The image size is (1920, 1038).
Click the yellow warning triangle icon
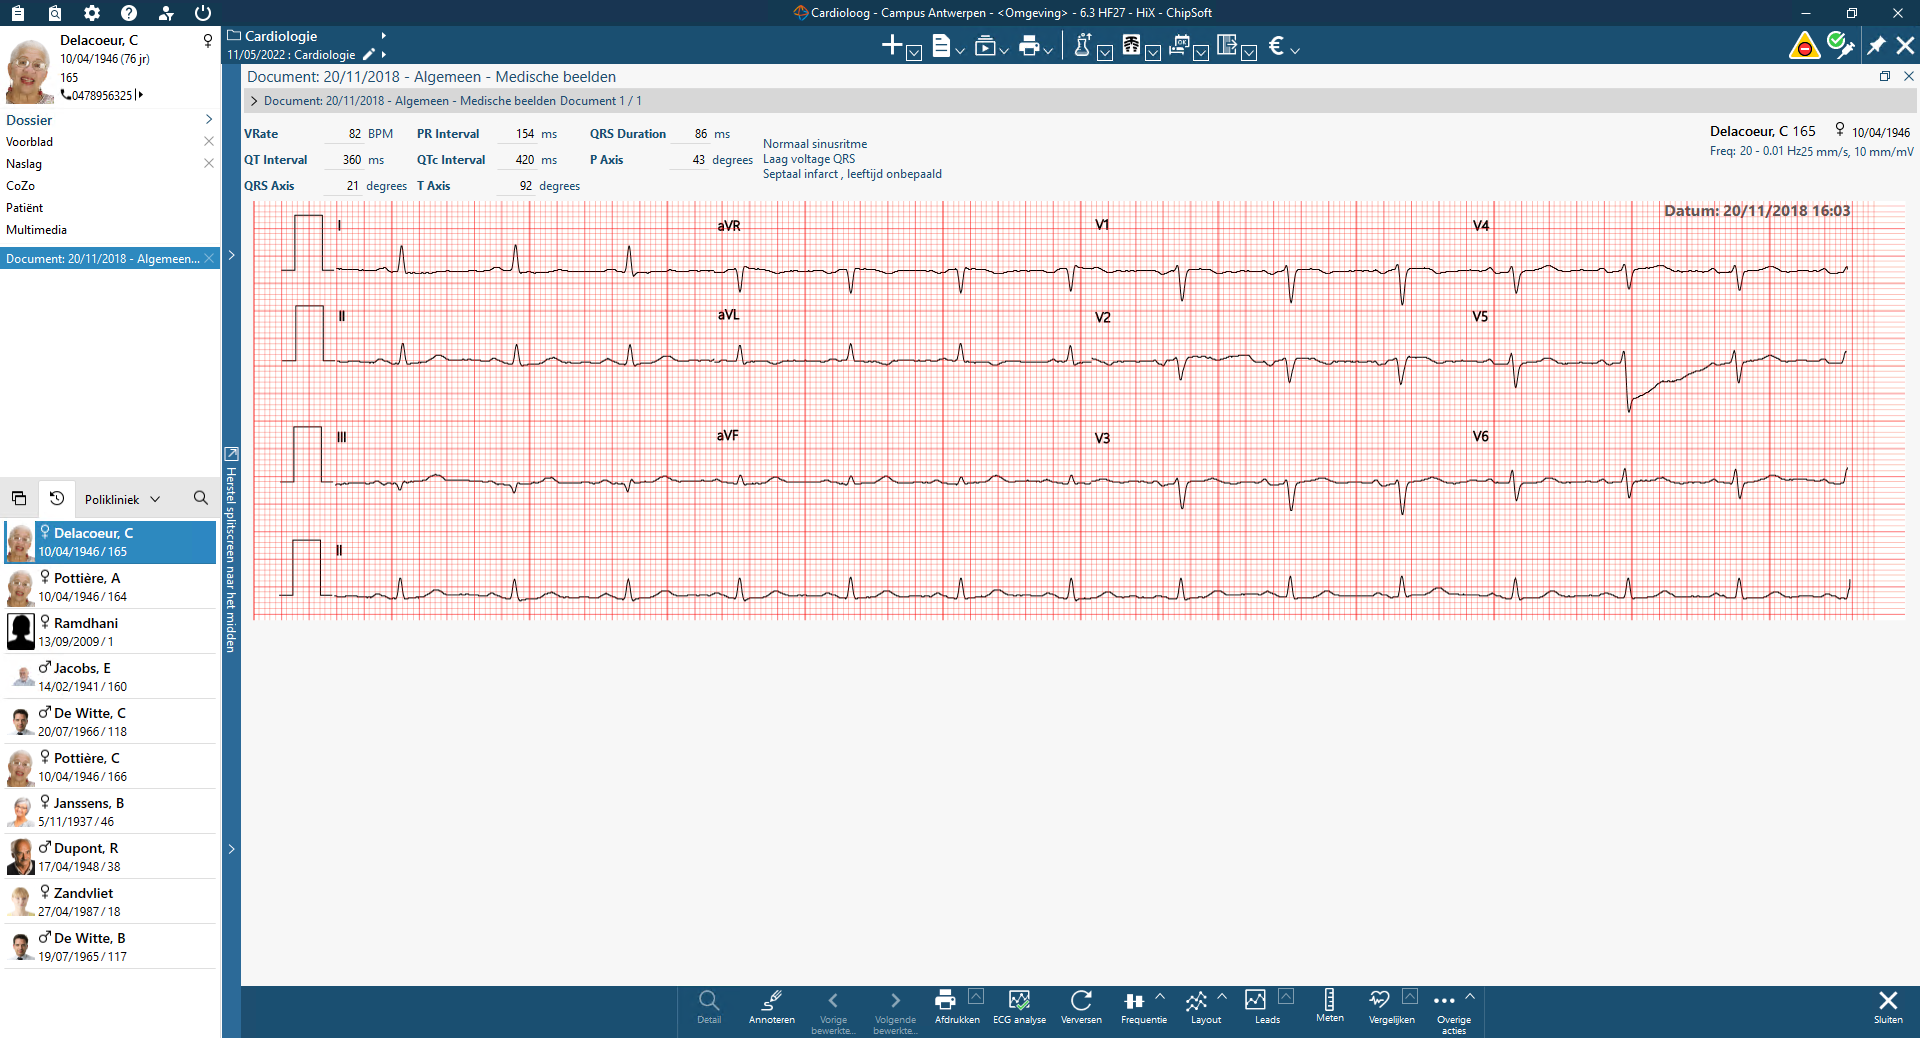[1804, 46]
